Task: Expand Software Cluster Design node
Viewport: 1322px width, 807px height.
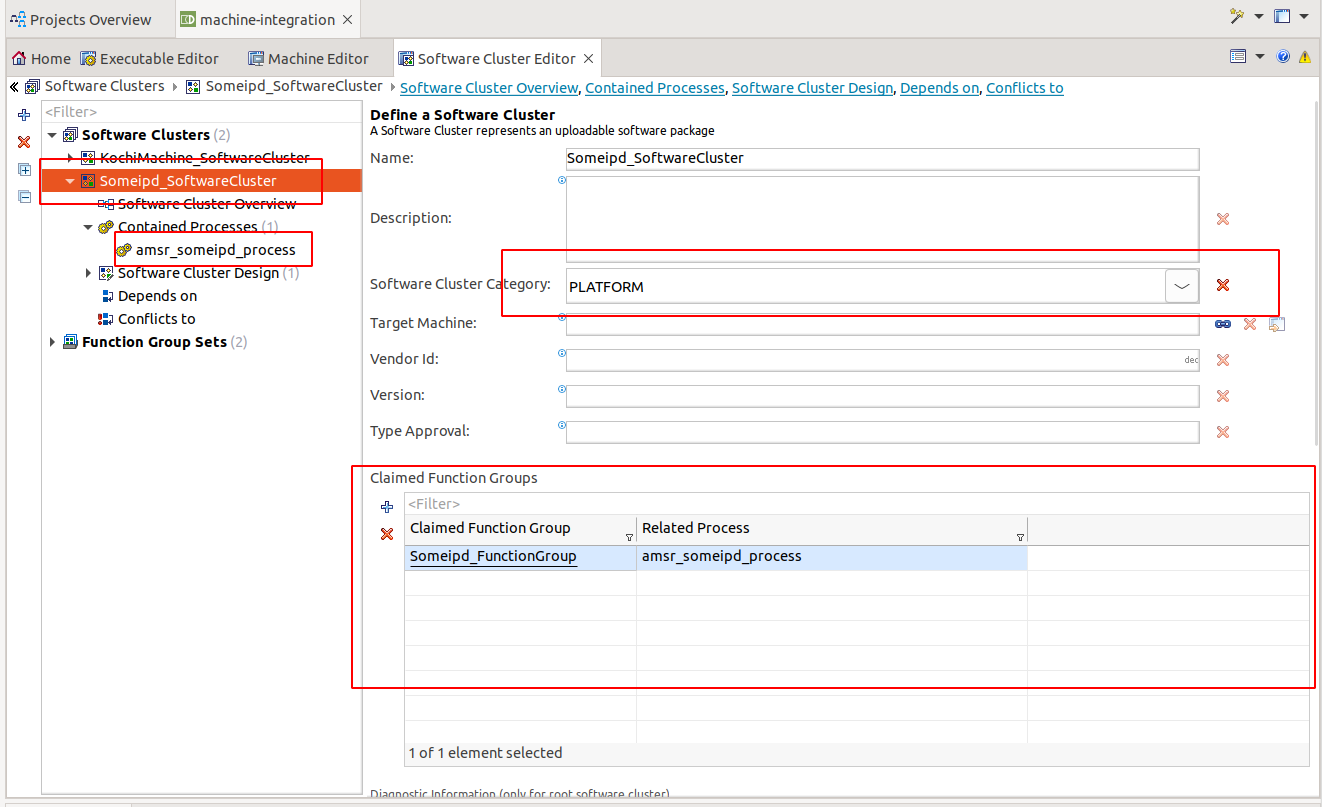Action: pyautogui.click(x=88, y=273)
